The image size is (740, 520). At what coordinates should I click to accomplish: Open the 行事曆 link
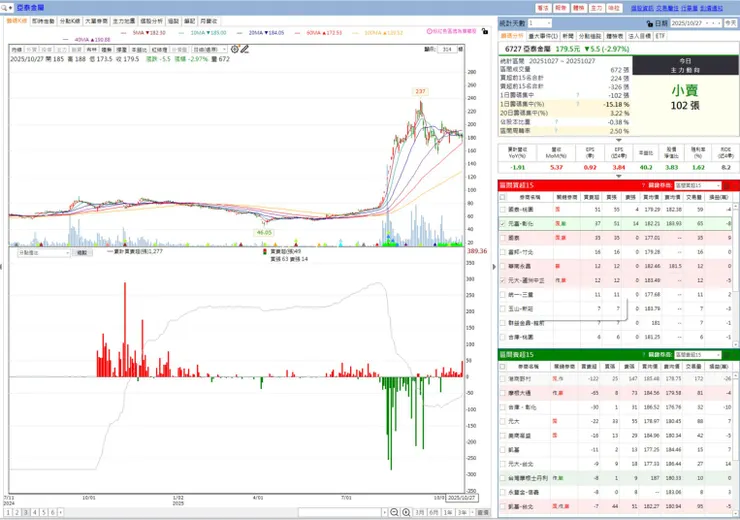(x=689, y=8)
